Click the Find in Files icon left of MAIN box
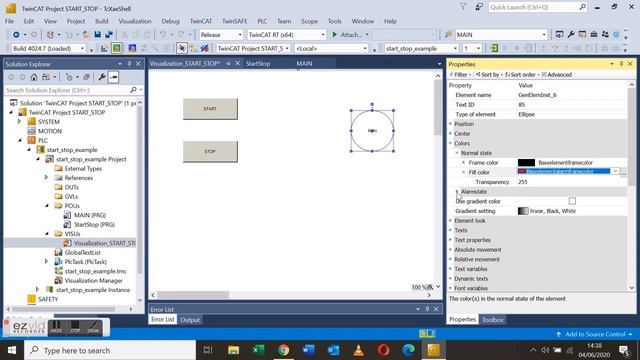The width and height of the screenshot is (640, 360). click(448, 35)
